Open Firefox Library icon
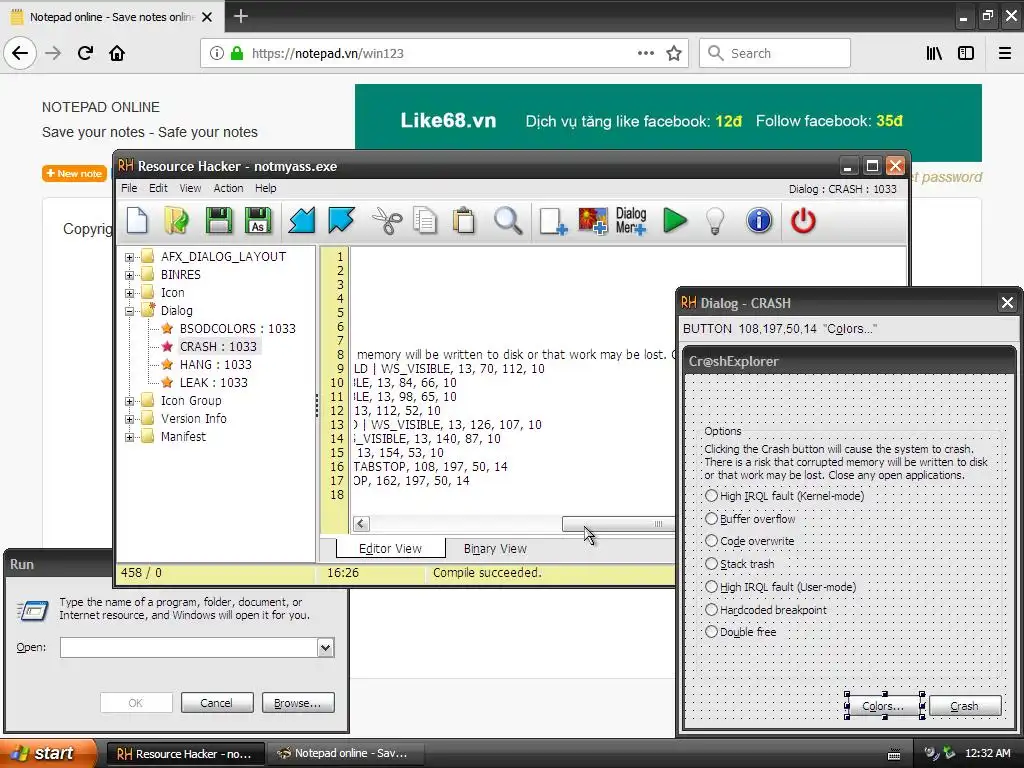 (x=934, y=54)
